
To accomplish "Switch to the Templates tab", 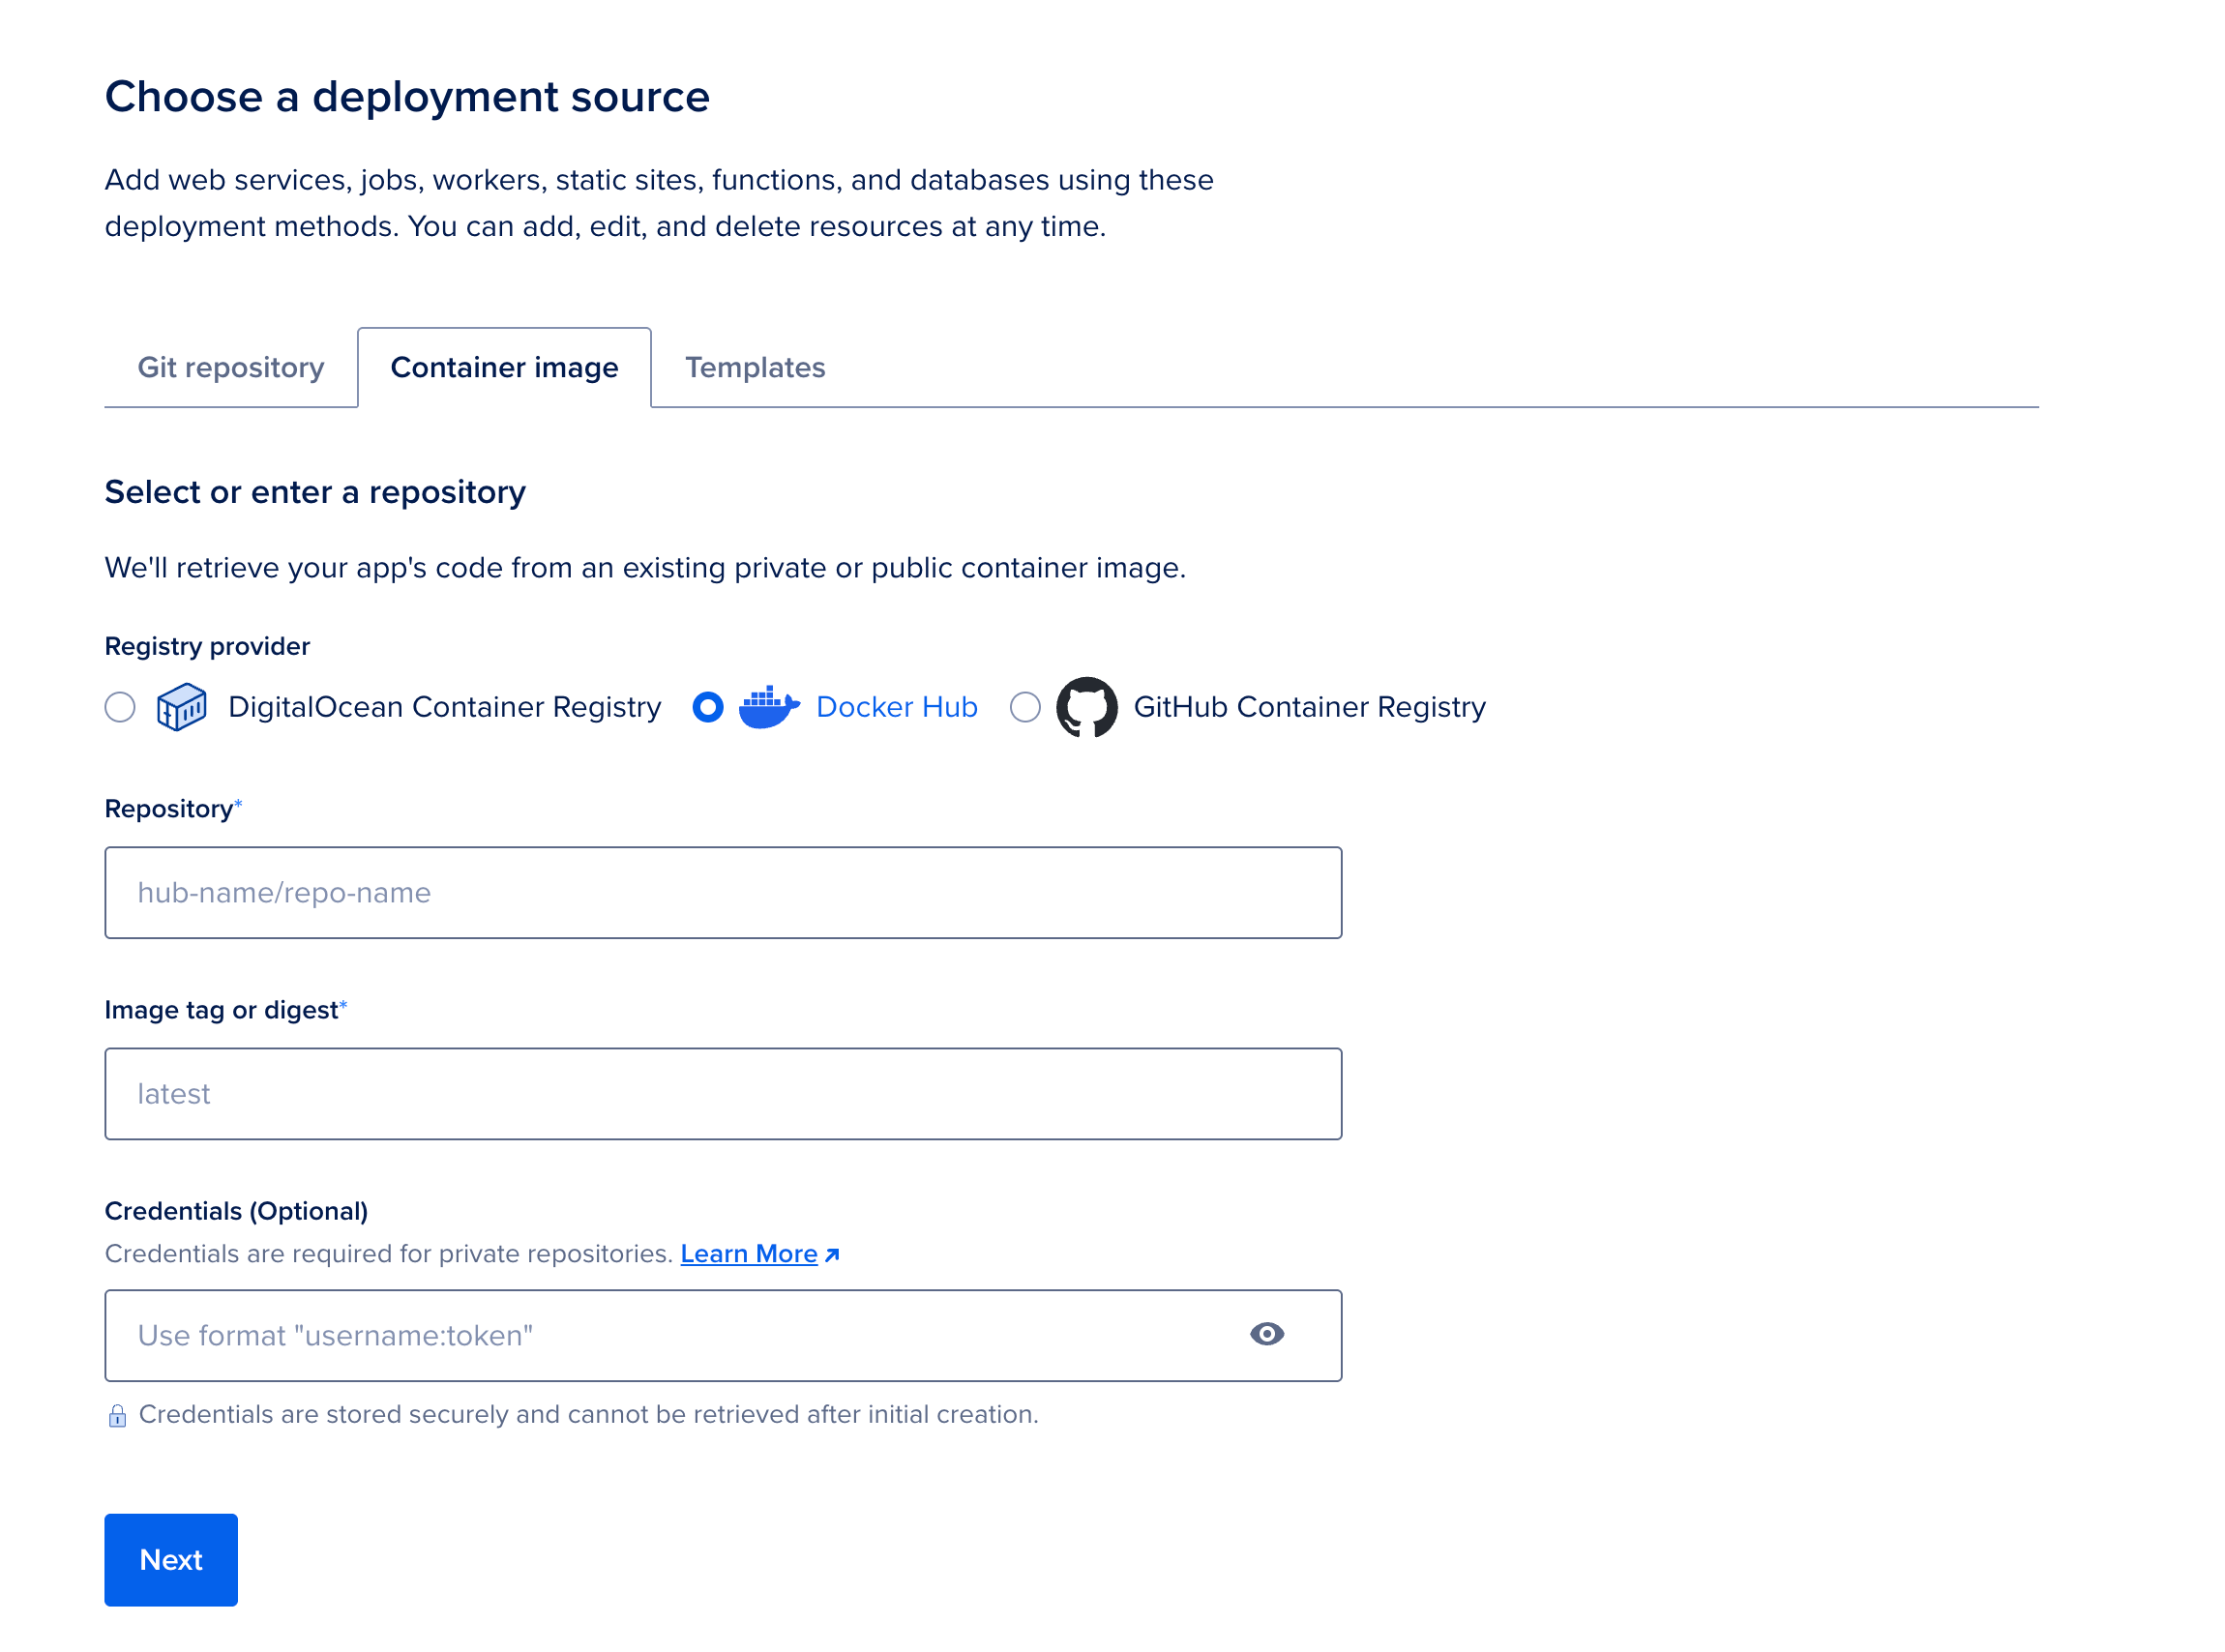I will (755, 367).
